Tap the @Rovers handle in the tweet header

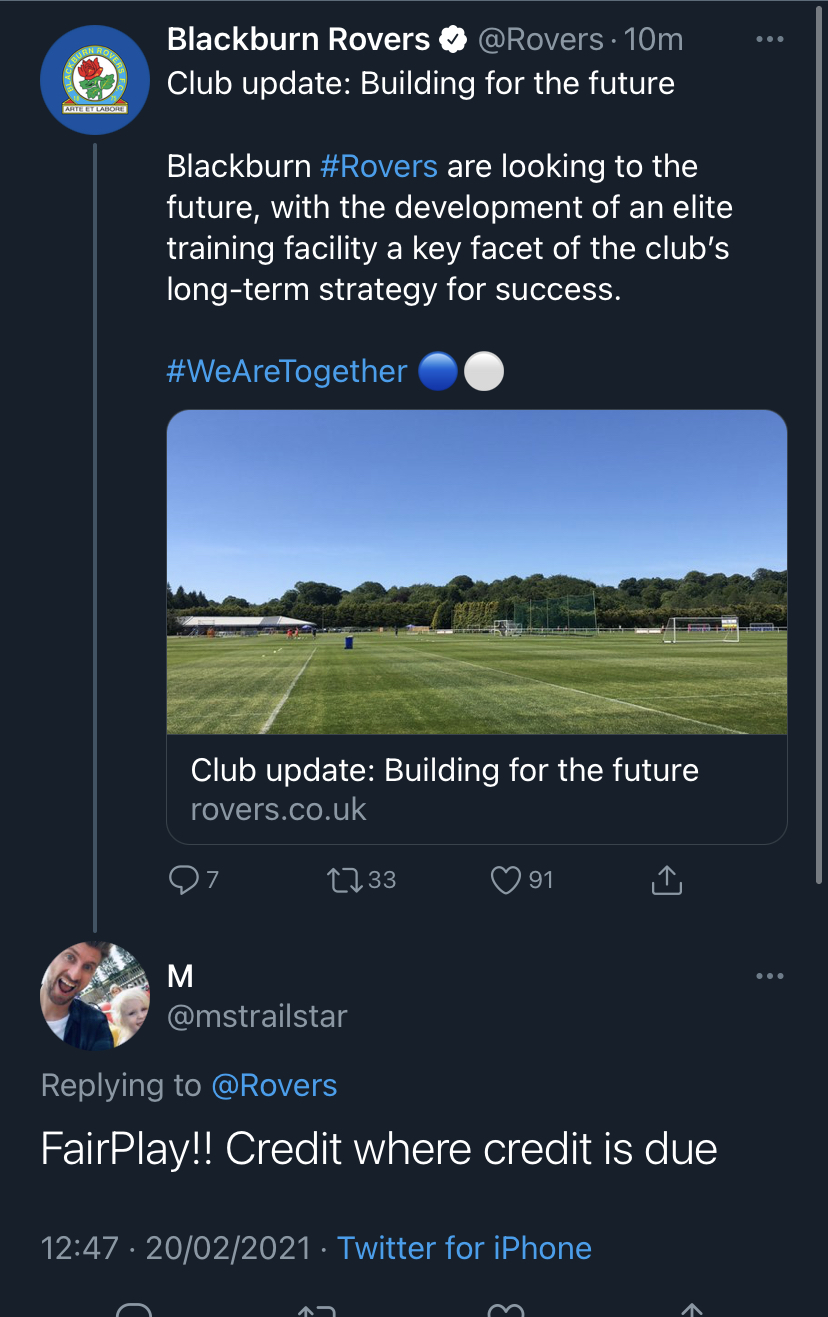click(541, 40)
